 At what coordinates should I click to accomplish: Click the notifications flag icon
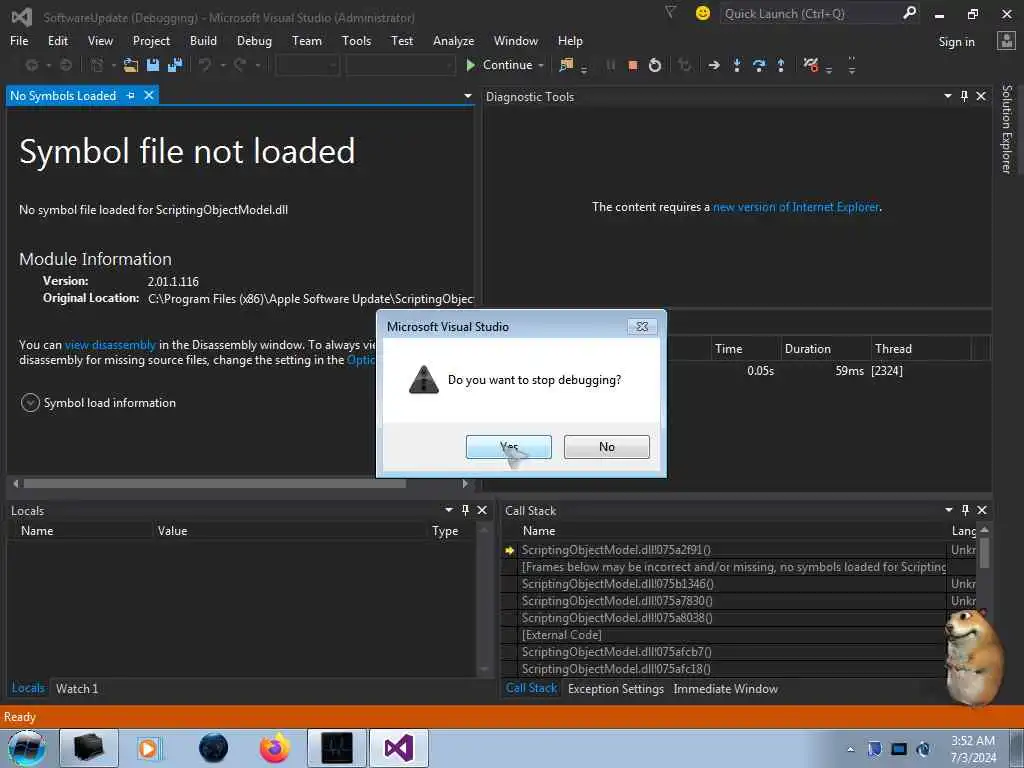click(670, 12)
